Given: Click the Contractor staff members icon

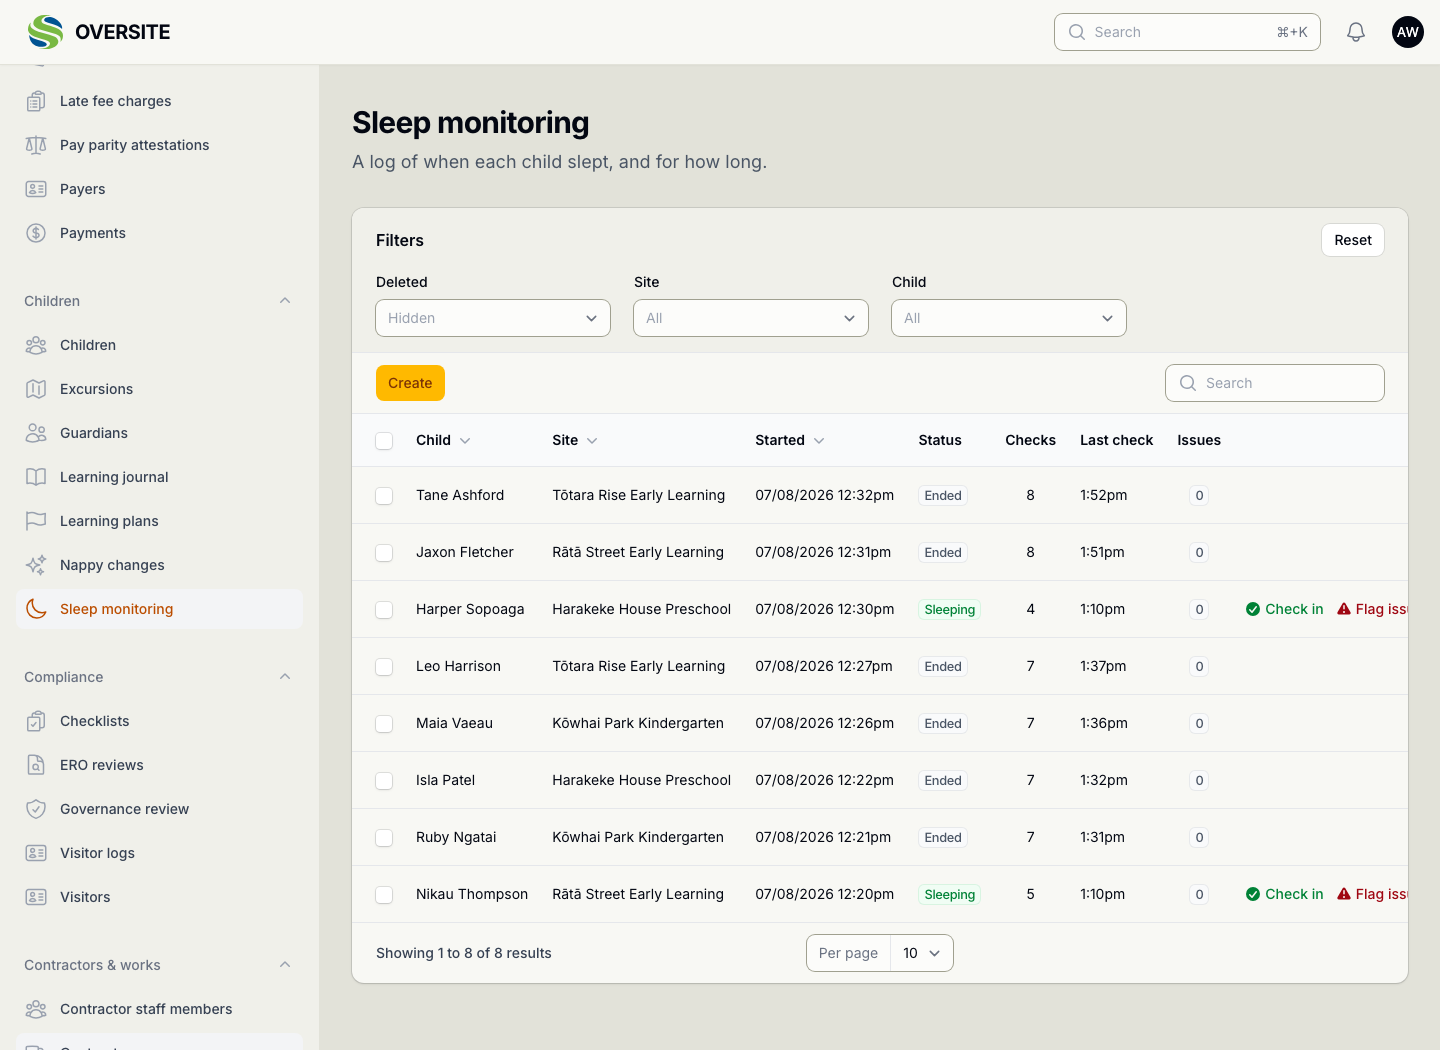Looking at the screenshot, I should (x=36, y=1009).
